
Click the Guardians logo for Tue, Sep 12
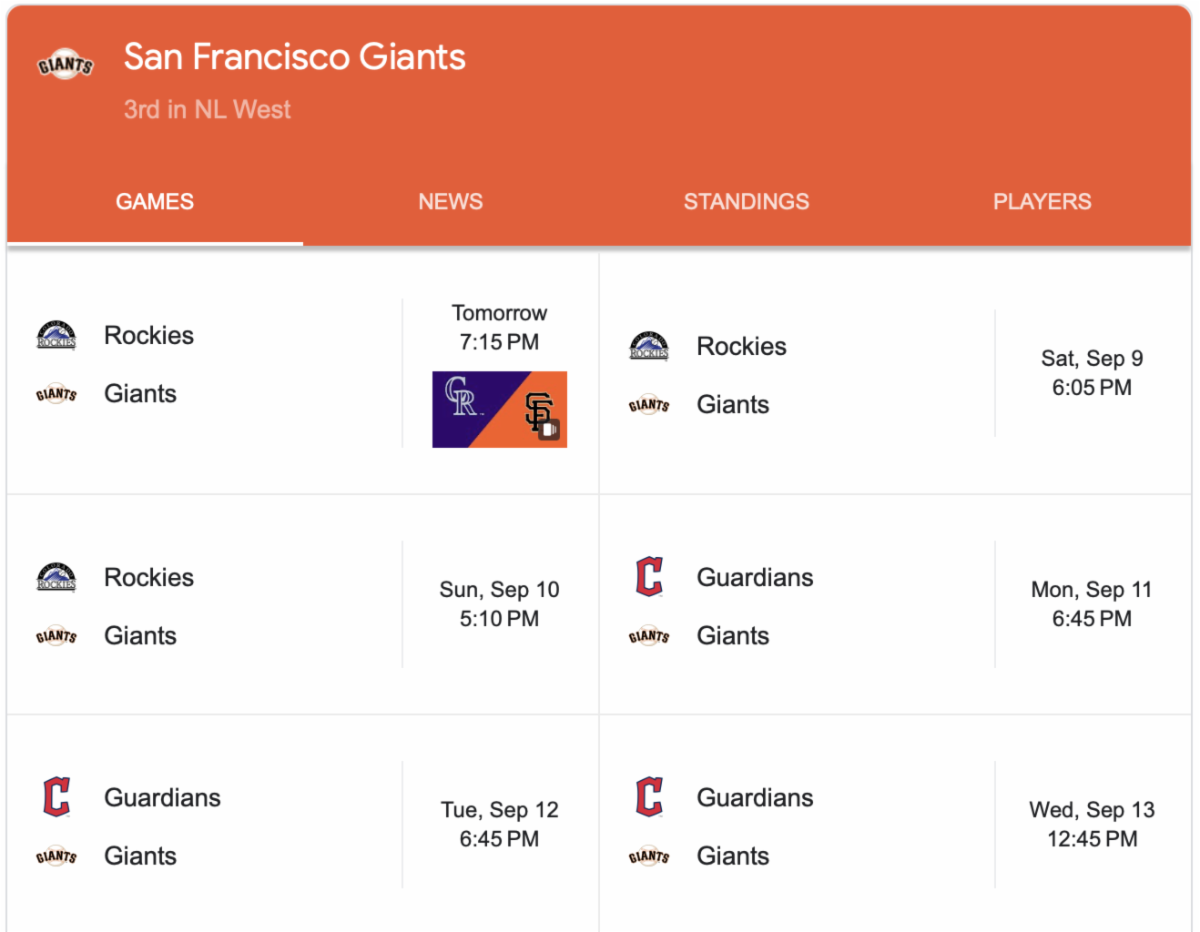click(56, 798)
